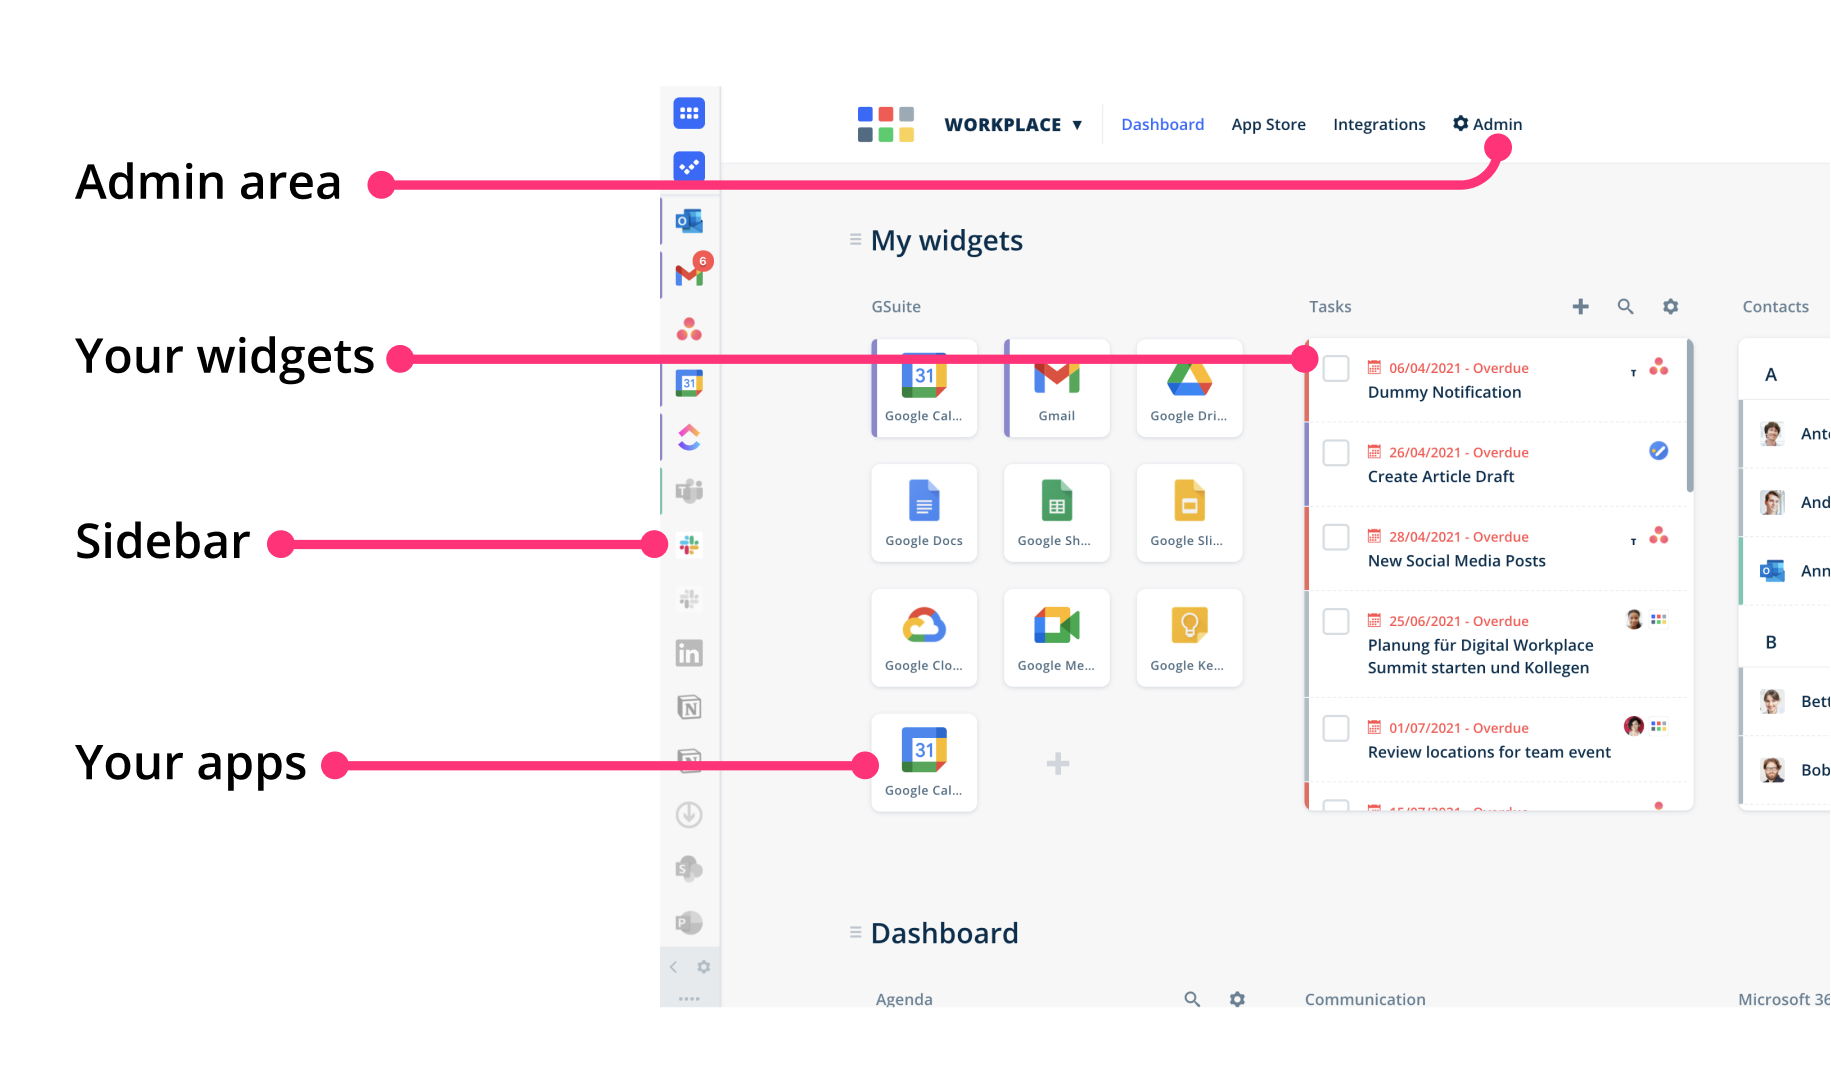Search the Agenda widget with magnifier
This screenshot has height=1081, width=1831.
pos(1192,998)
